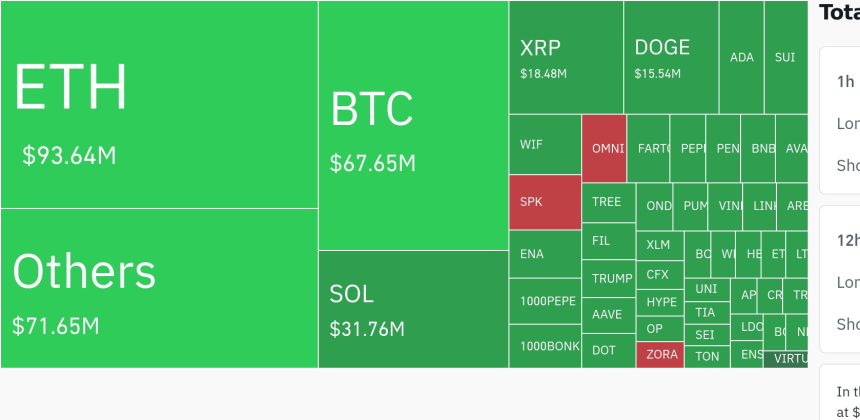Click the SUI heatmap cell
This screenshot has height=420, width=860.
coord(785,58)
